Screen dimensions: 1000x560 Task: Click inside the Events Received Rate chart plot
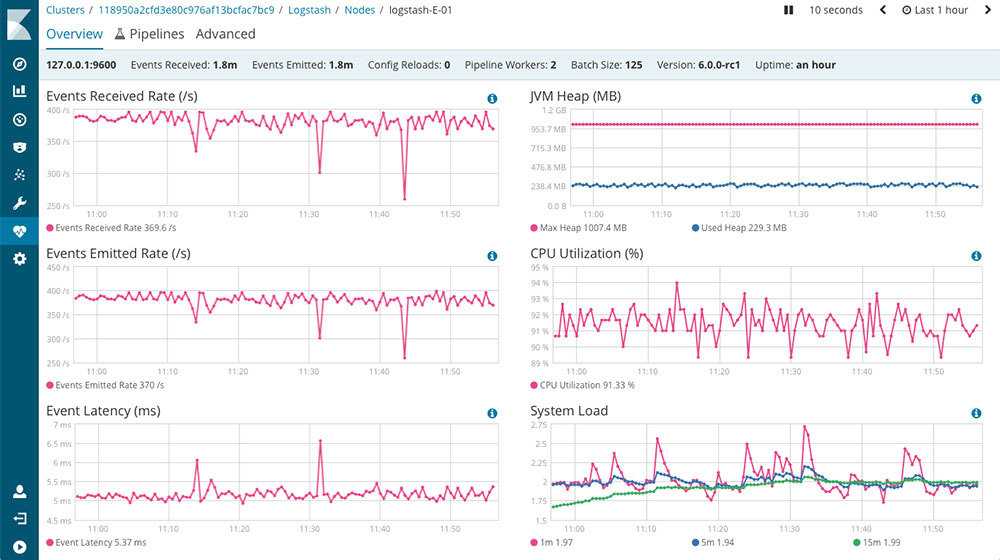click(286, 158)
